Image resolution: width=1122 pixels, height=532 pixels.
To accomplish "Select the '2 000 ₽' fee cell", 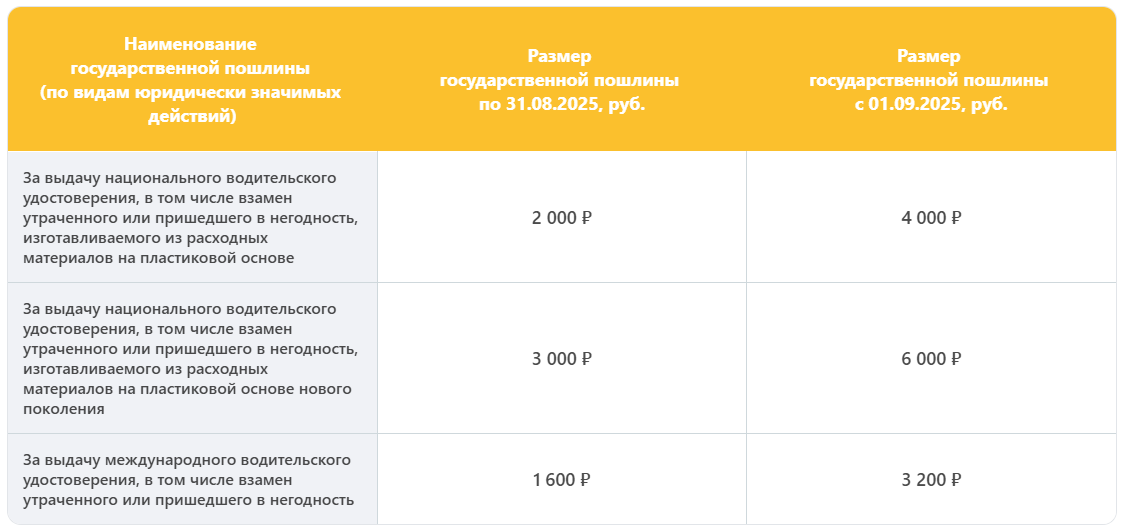I will coord(561,217).
